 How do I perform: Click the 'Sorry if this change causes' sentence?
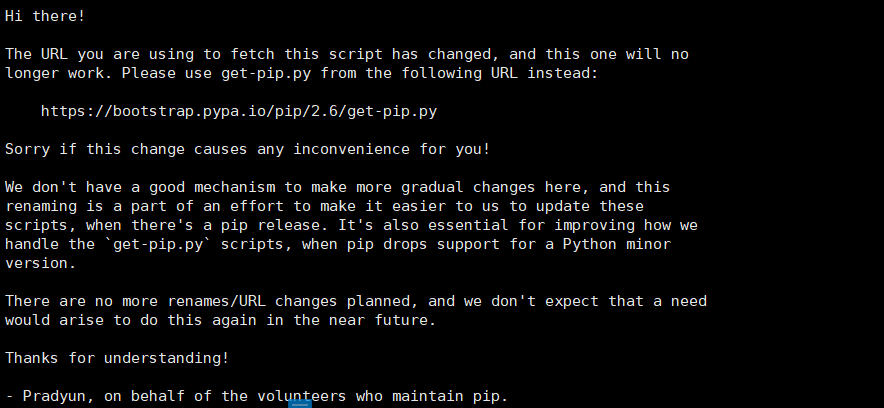[x=126, y=149]
